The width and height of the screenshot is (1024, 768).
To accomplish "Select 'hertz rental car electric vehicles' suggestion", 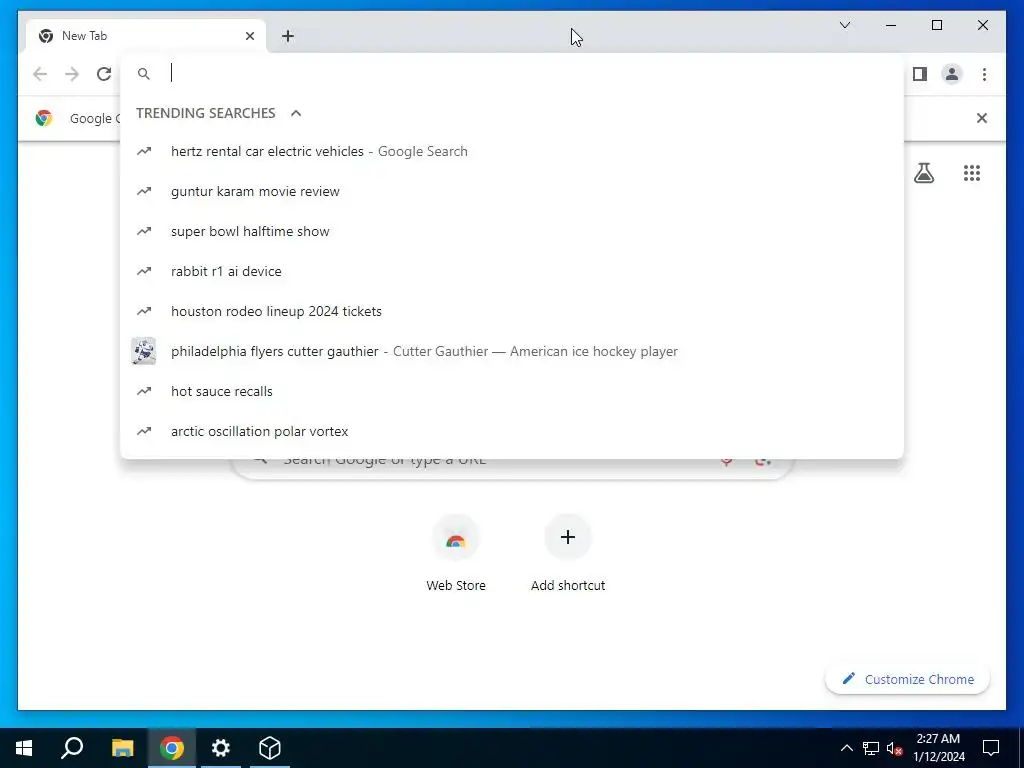I will coord(512,151).
